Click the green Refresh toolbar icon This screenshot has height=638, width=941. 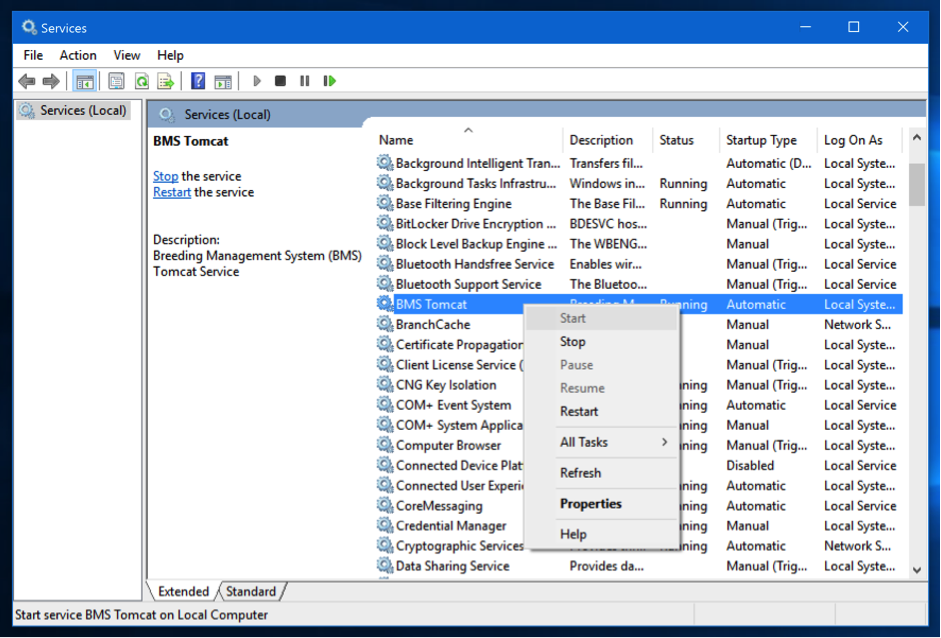tap(142, 81)
